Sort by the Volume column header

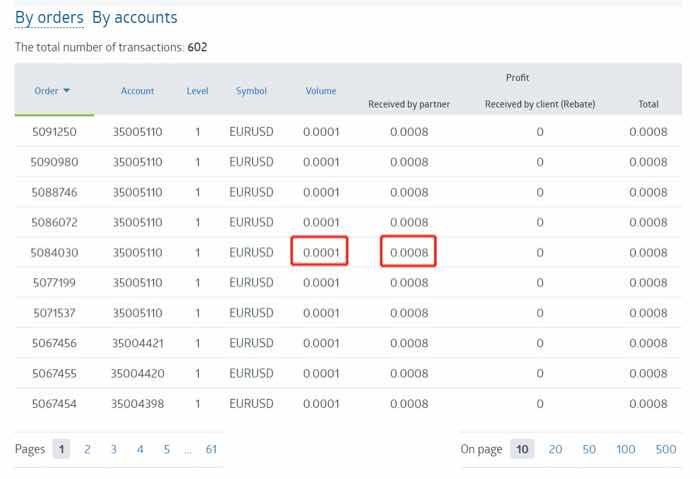321,91
